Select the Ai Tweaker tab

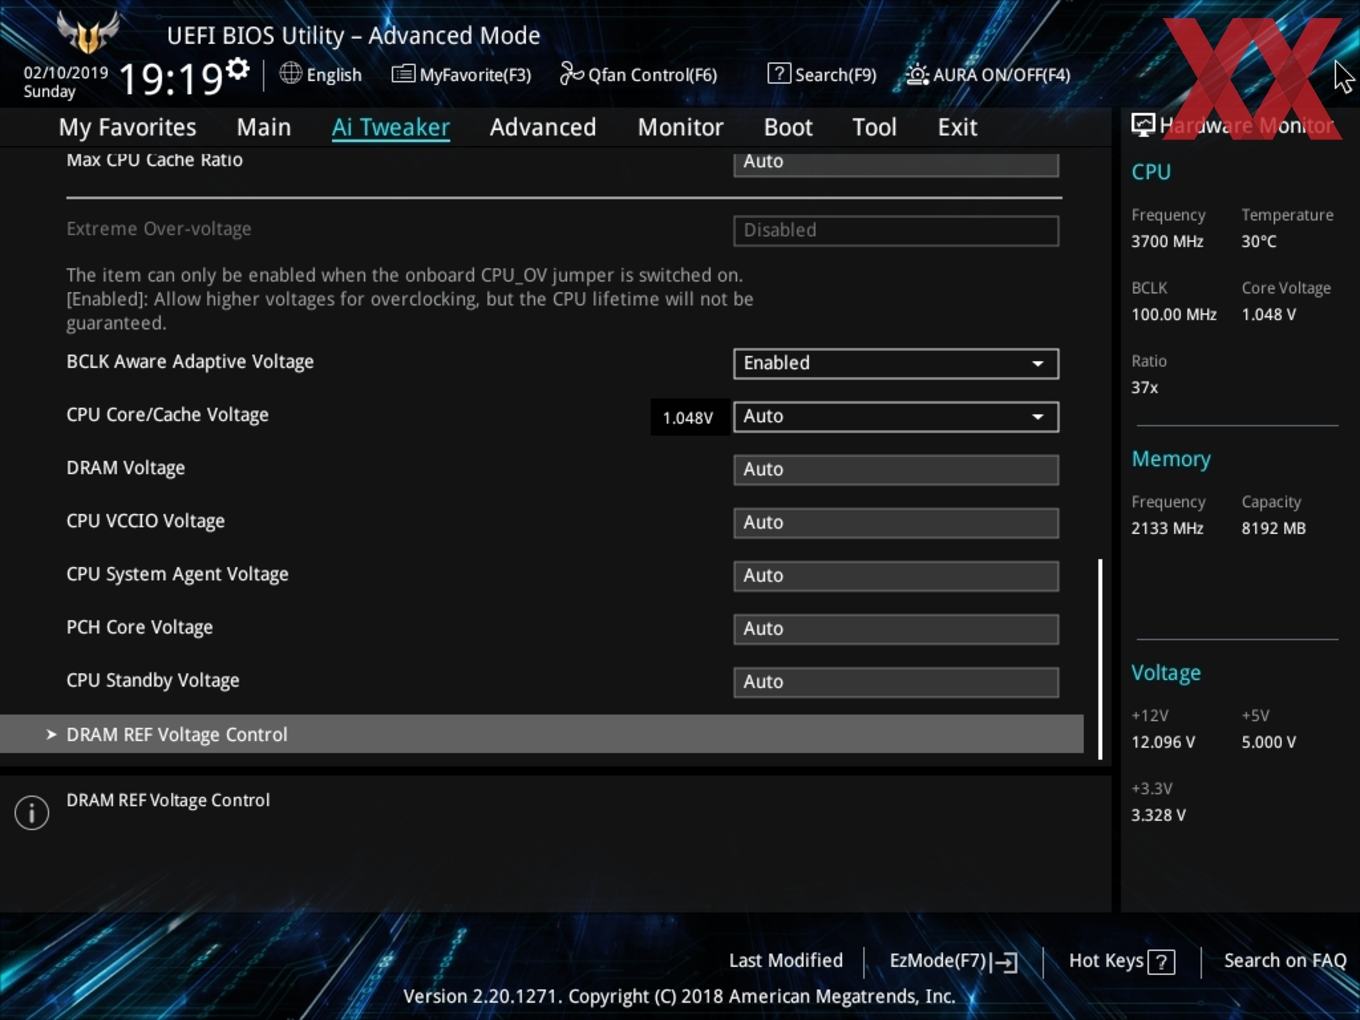tap(391, 127)
